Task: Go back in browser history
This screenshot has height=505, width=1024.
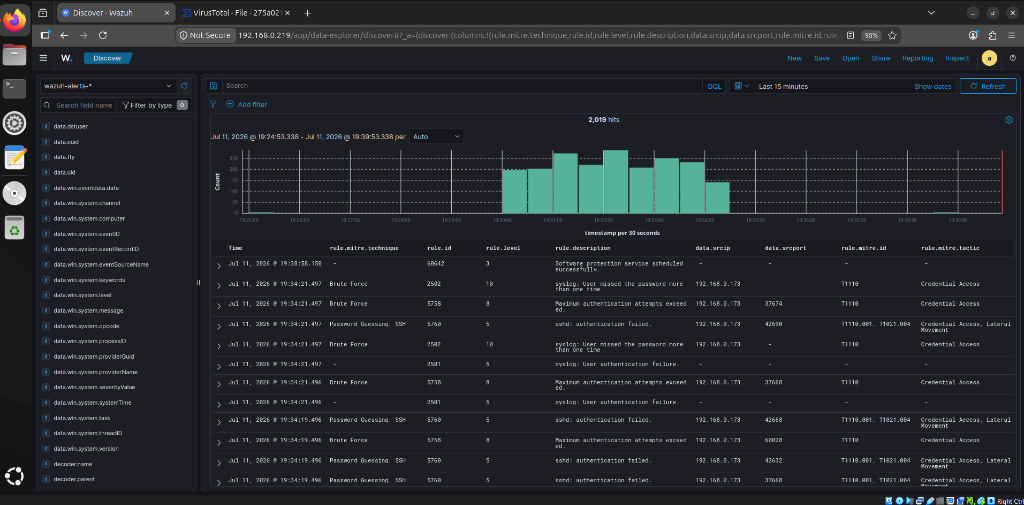Action: (63, 35)
